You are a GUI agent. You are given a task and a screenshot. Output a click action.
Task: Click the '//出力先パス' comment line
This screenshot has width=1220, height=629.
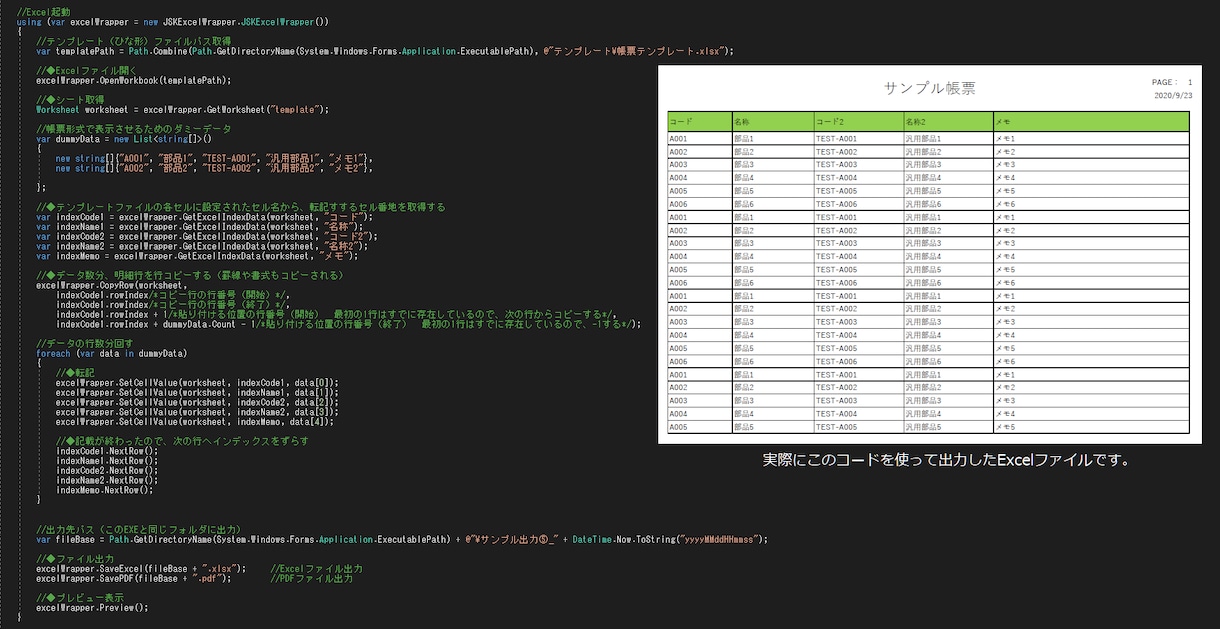[138, 529]
